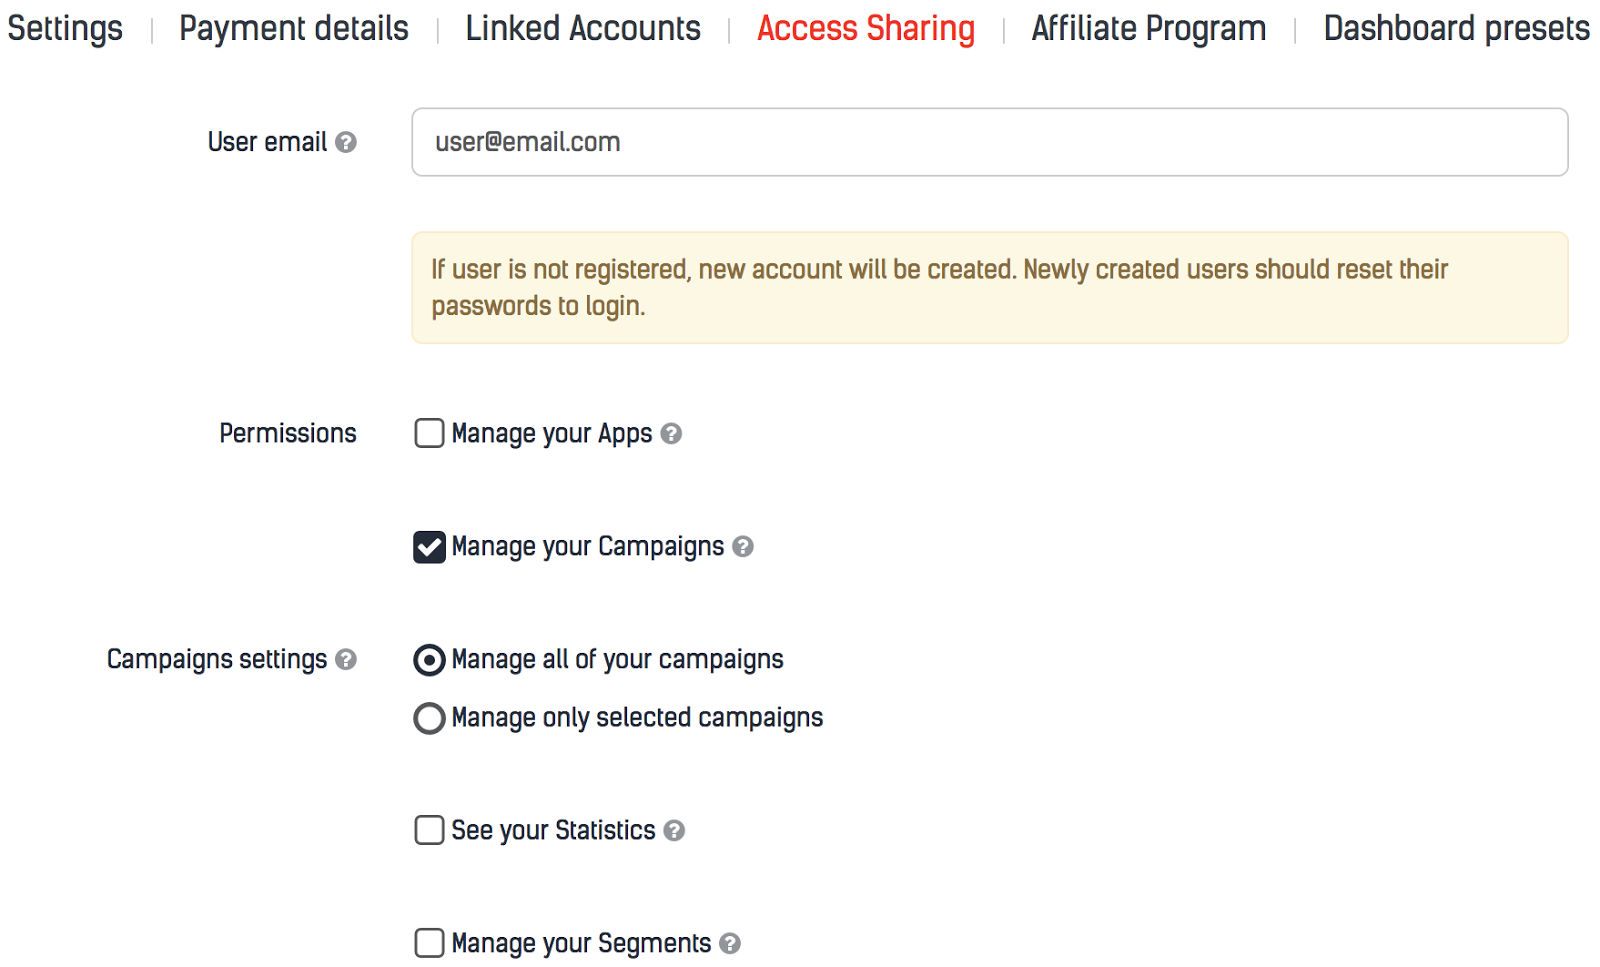Focus the User email input field
The image size is (1600, 967).
coord(989,142)
